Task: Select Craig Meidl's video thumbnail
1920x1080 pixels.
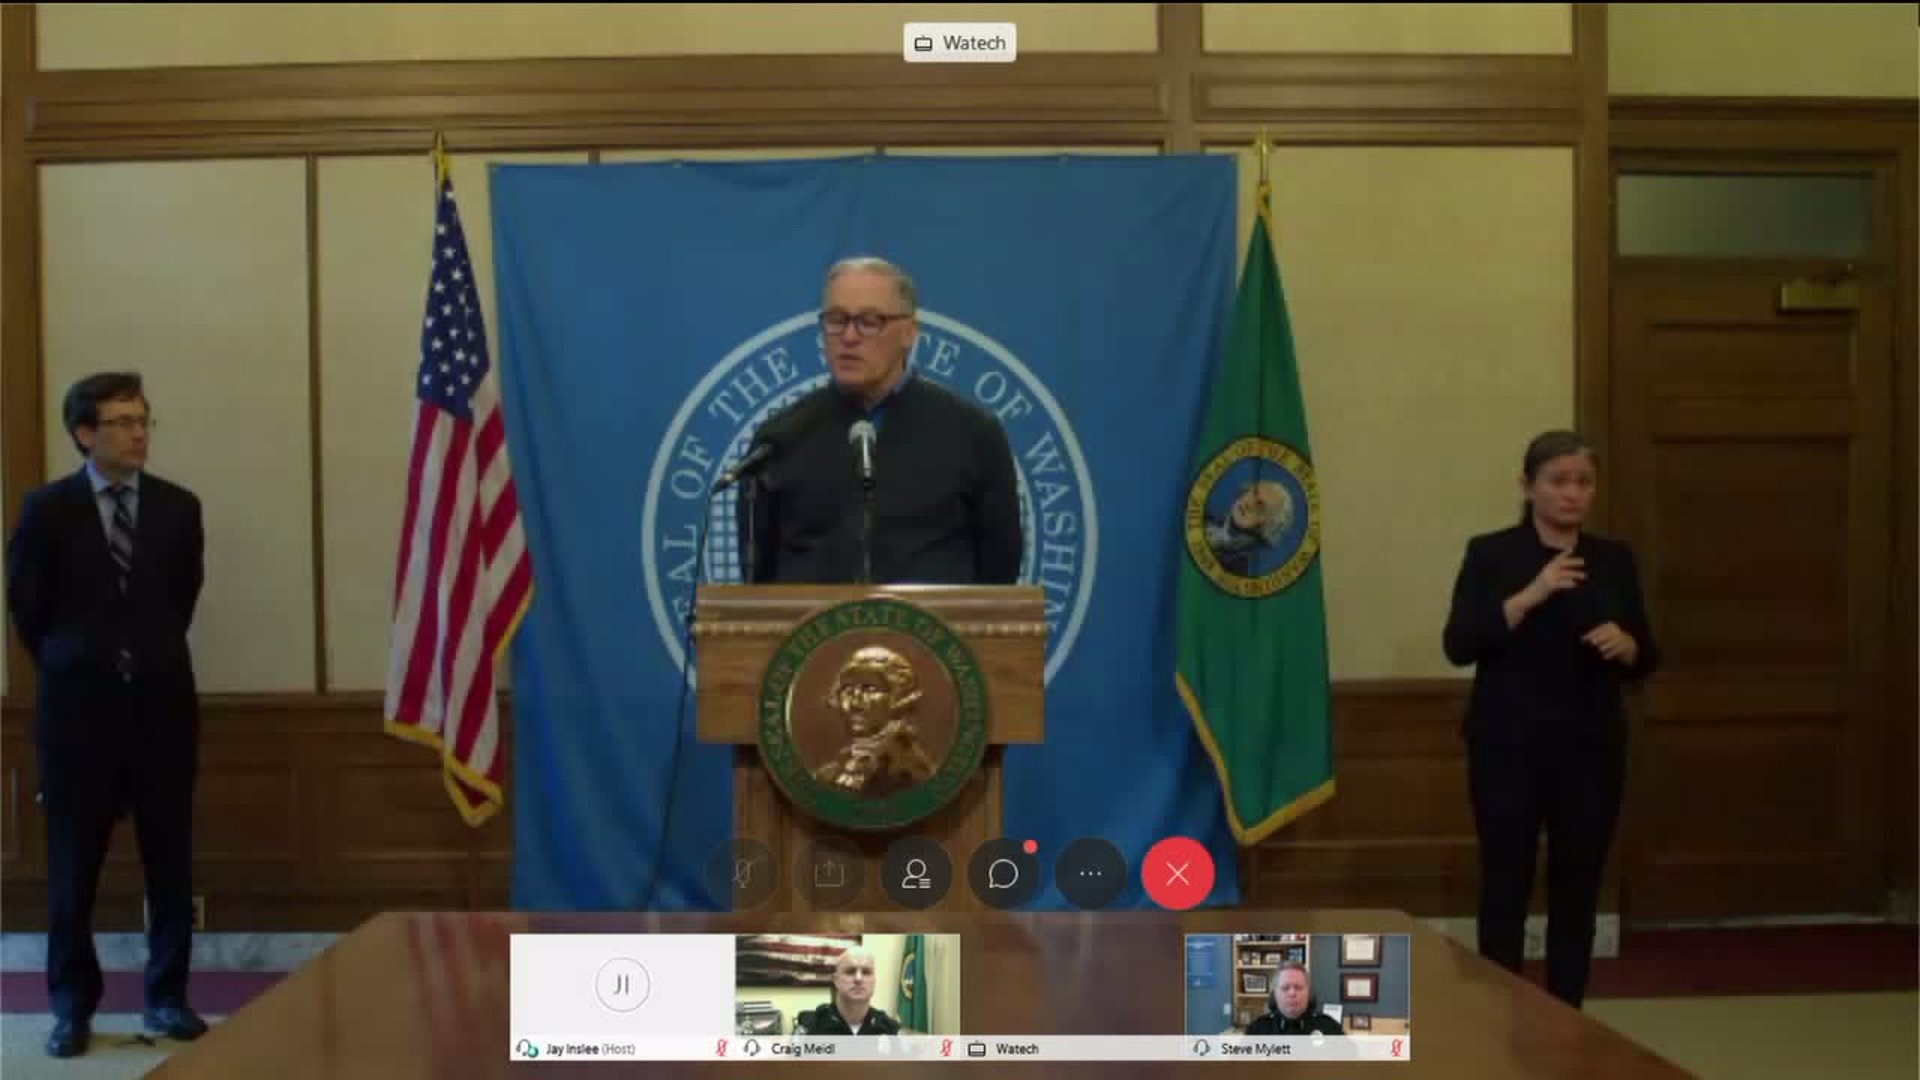Action: 847,985
